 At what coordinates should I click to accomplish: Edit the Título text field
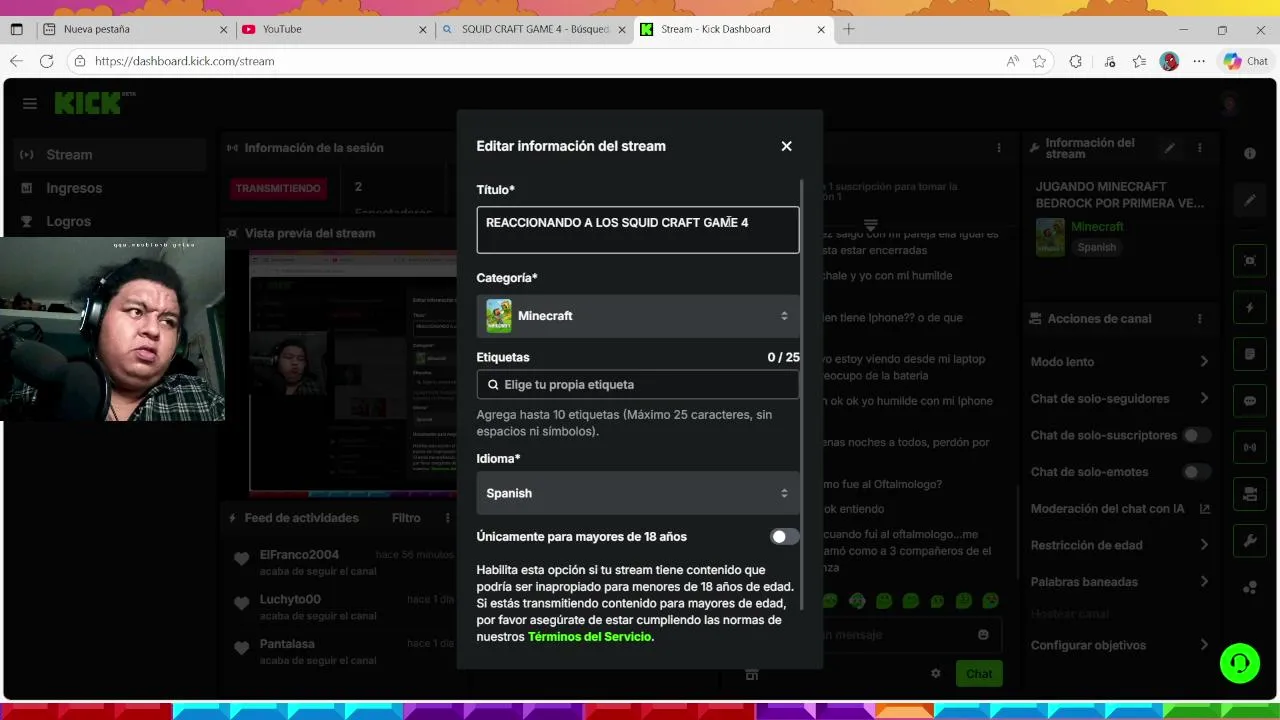638,230
